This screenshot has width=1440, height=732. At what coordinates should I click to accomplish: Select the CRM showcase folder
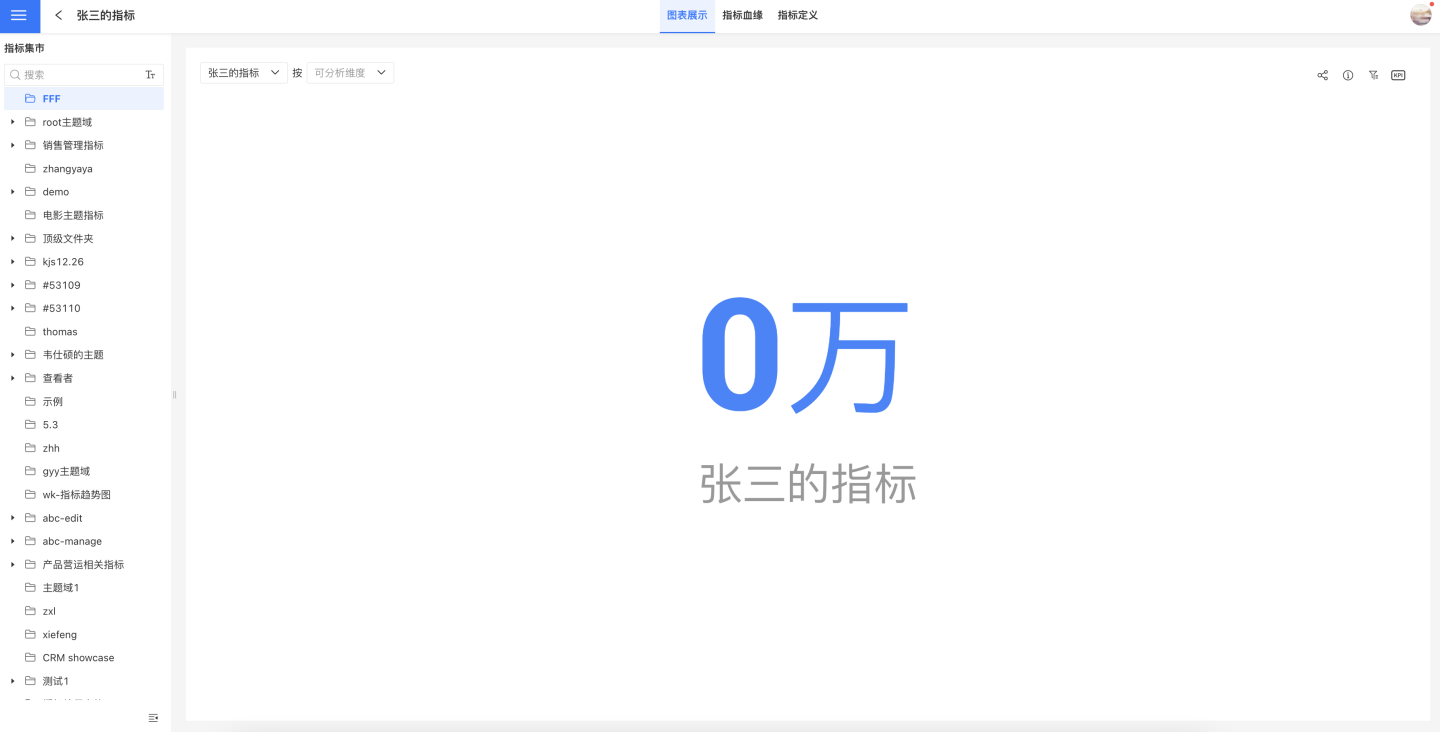tap(78, 658)
